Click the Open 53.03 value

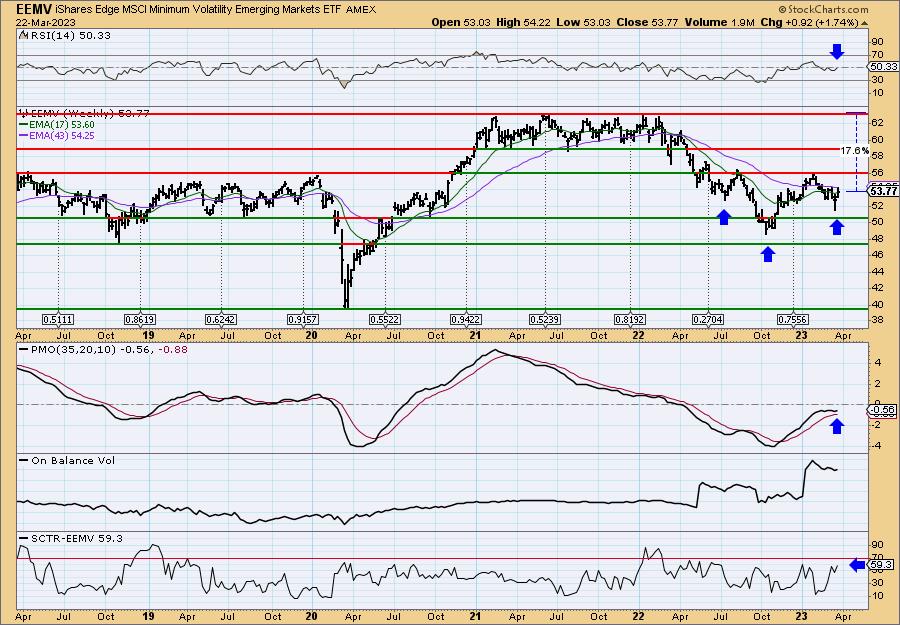pyautogui.click(x=461, y=22)
